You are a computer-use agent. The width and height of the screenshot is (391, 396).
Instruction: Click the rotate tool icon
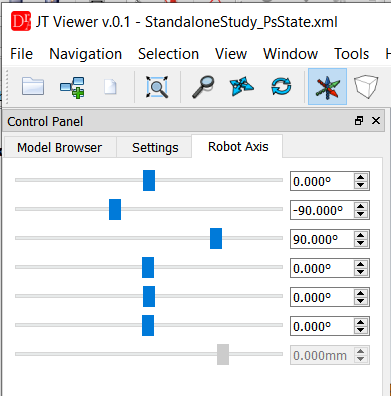click(x=281, y=87)
